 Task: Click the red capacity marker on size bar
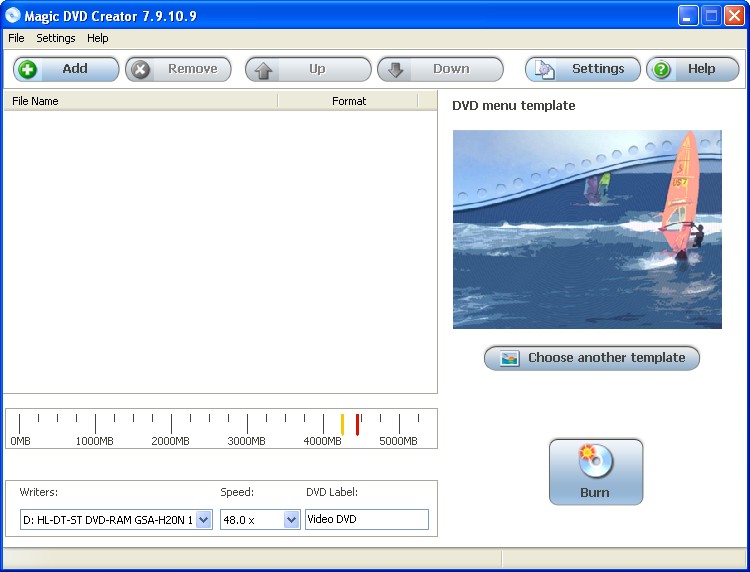[357, 424]
